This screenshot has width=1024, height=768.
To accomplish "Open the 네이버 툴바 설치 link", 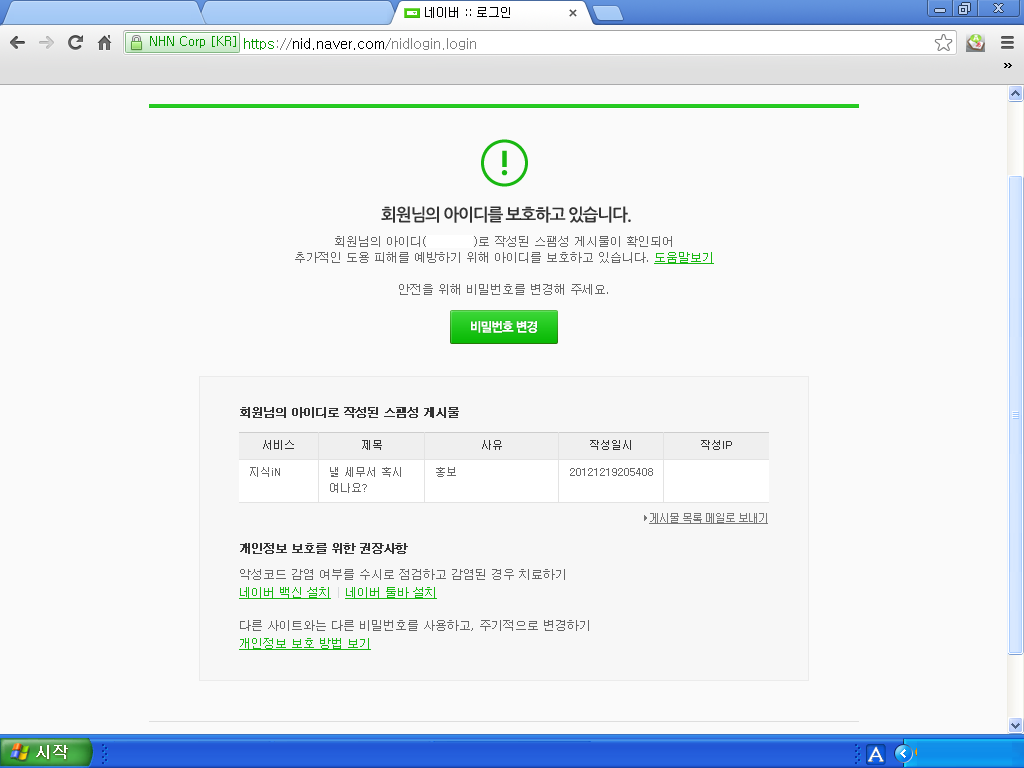I will (x=391, y=593).
